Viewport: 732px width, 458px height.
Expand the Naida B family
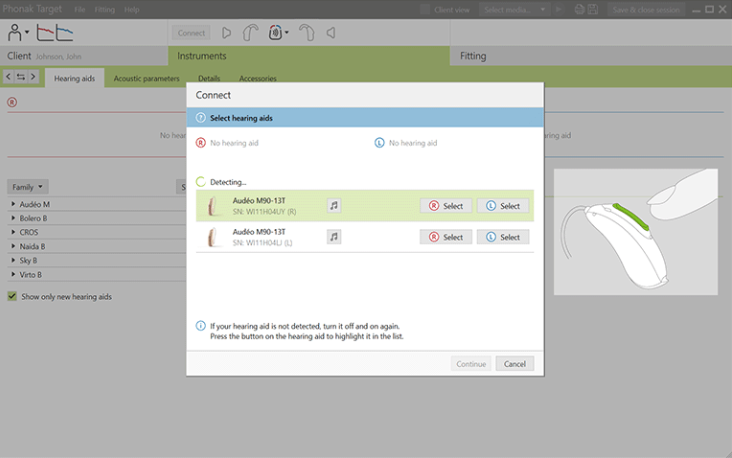pos(13,246)
